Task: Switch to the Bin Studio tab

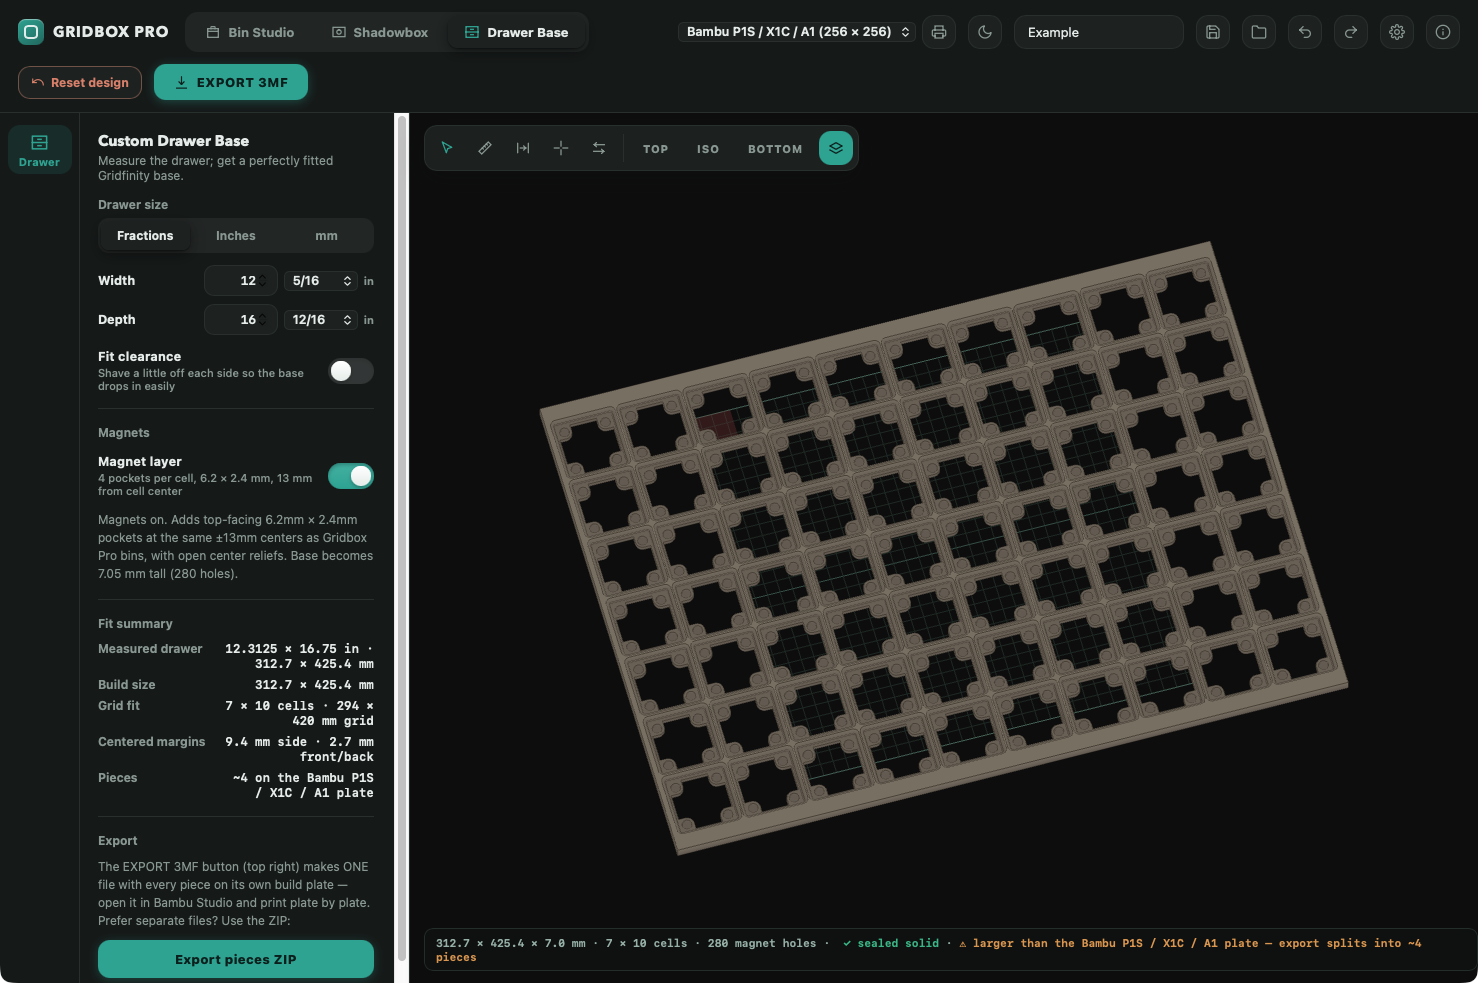Action: click(250, 32)
